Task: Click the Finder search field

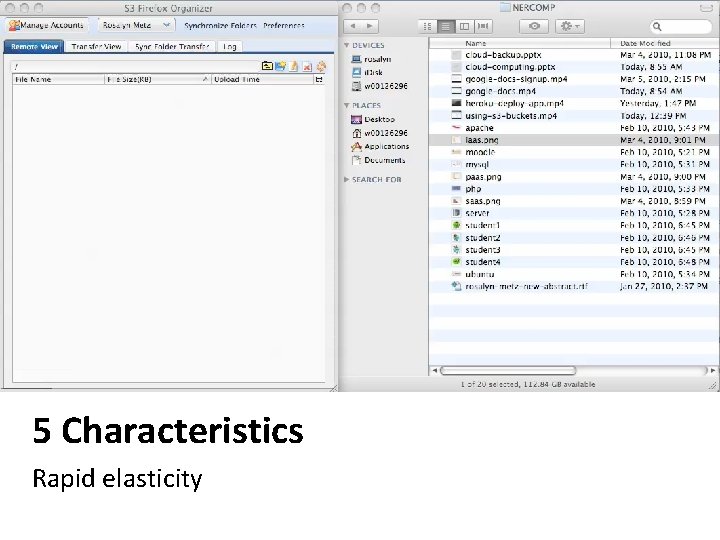Action: [681, 27]
